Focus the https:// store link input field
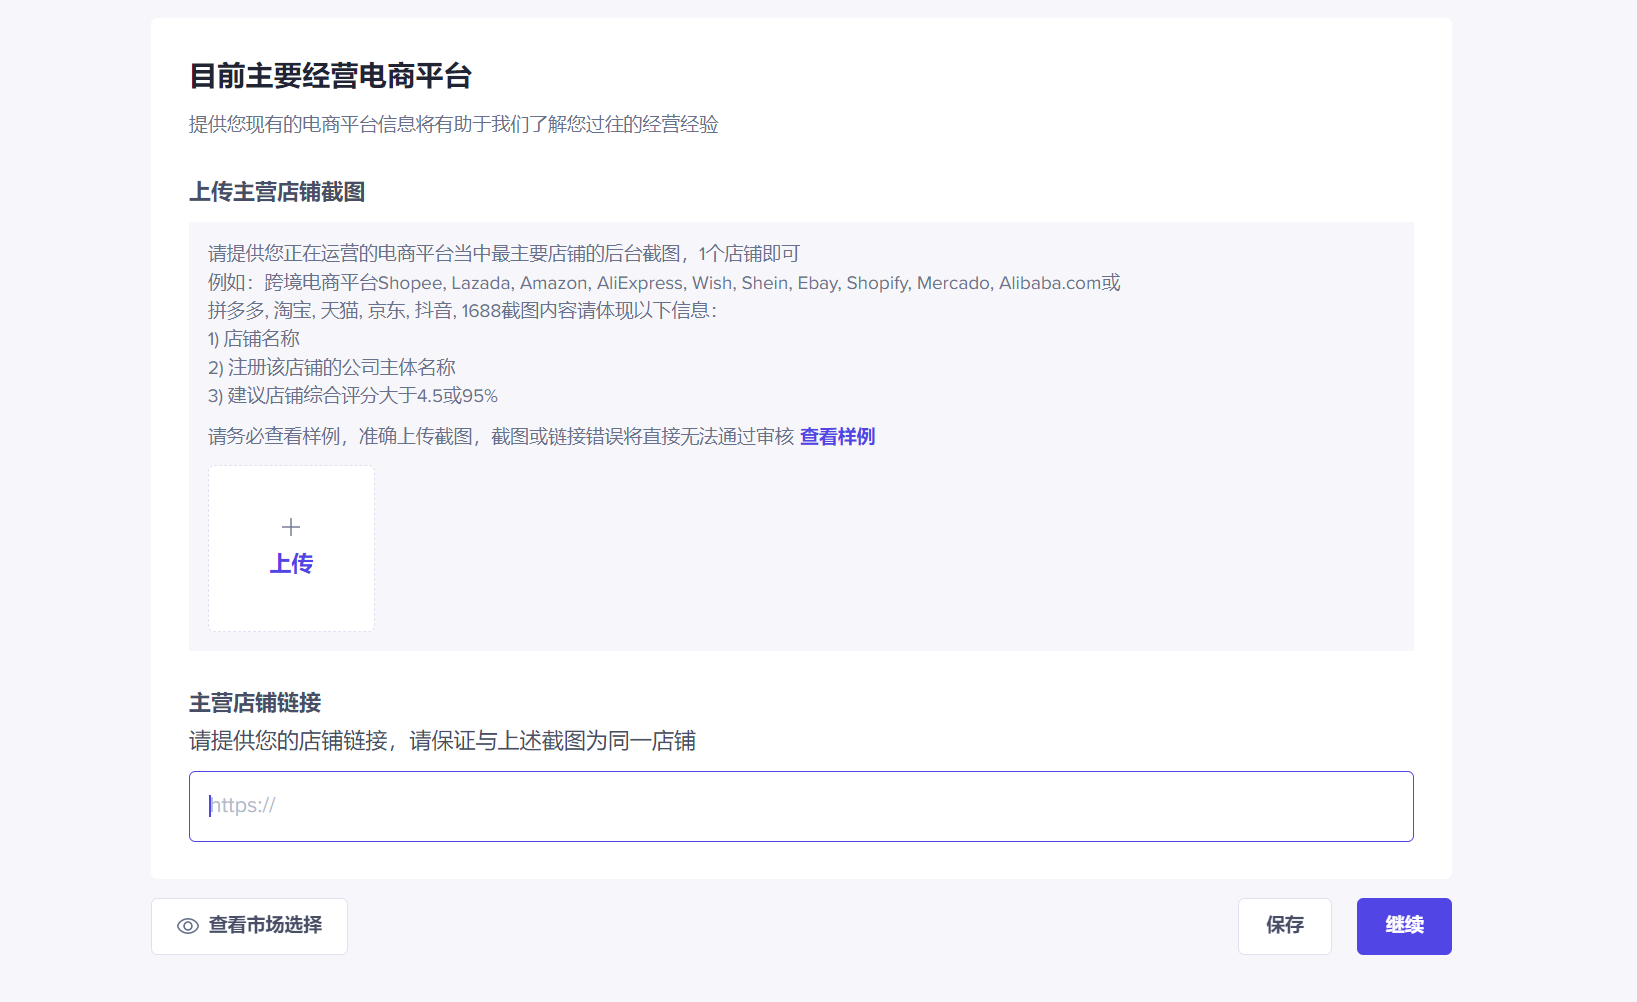The height and width of the screenshot is (1002, 1637). click(x=800, y=806)
